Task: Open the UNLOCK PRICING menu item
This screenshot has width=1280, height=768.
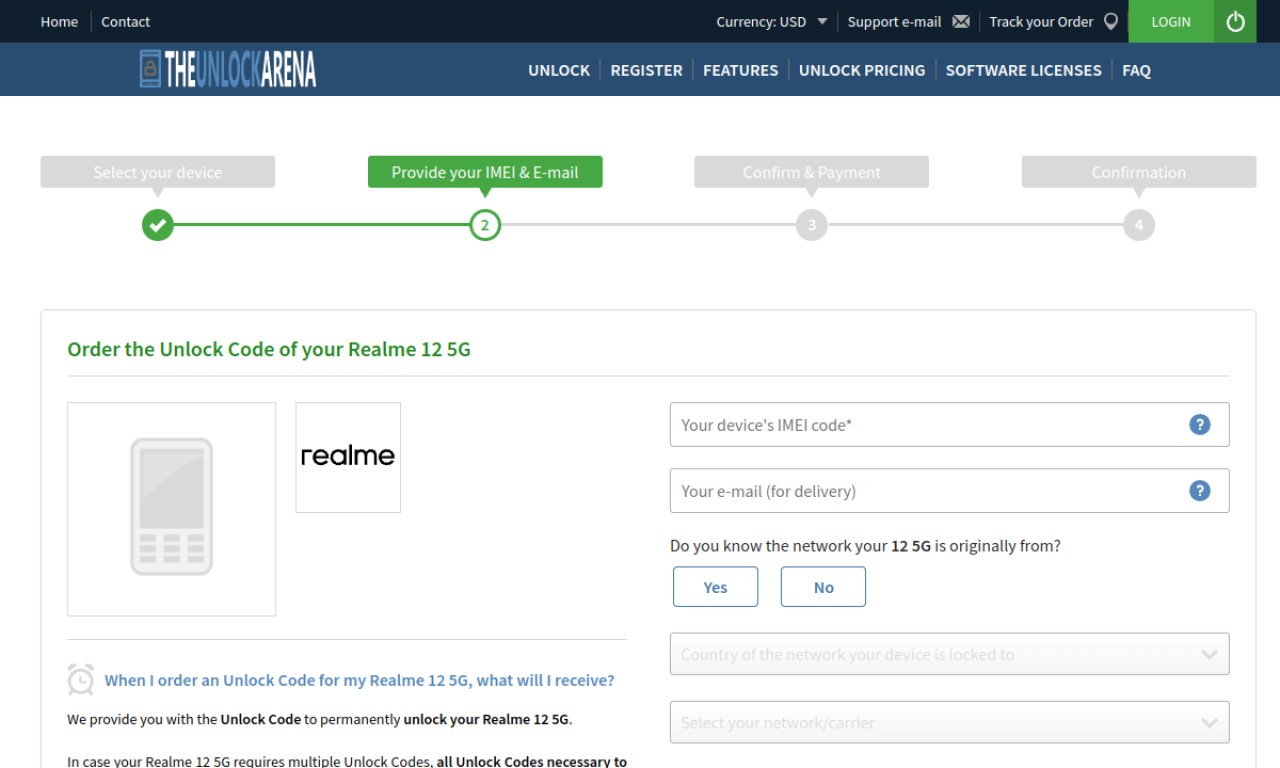Action: pyautogui.click(x=862, y=70)
